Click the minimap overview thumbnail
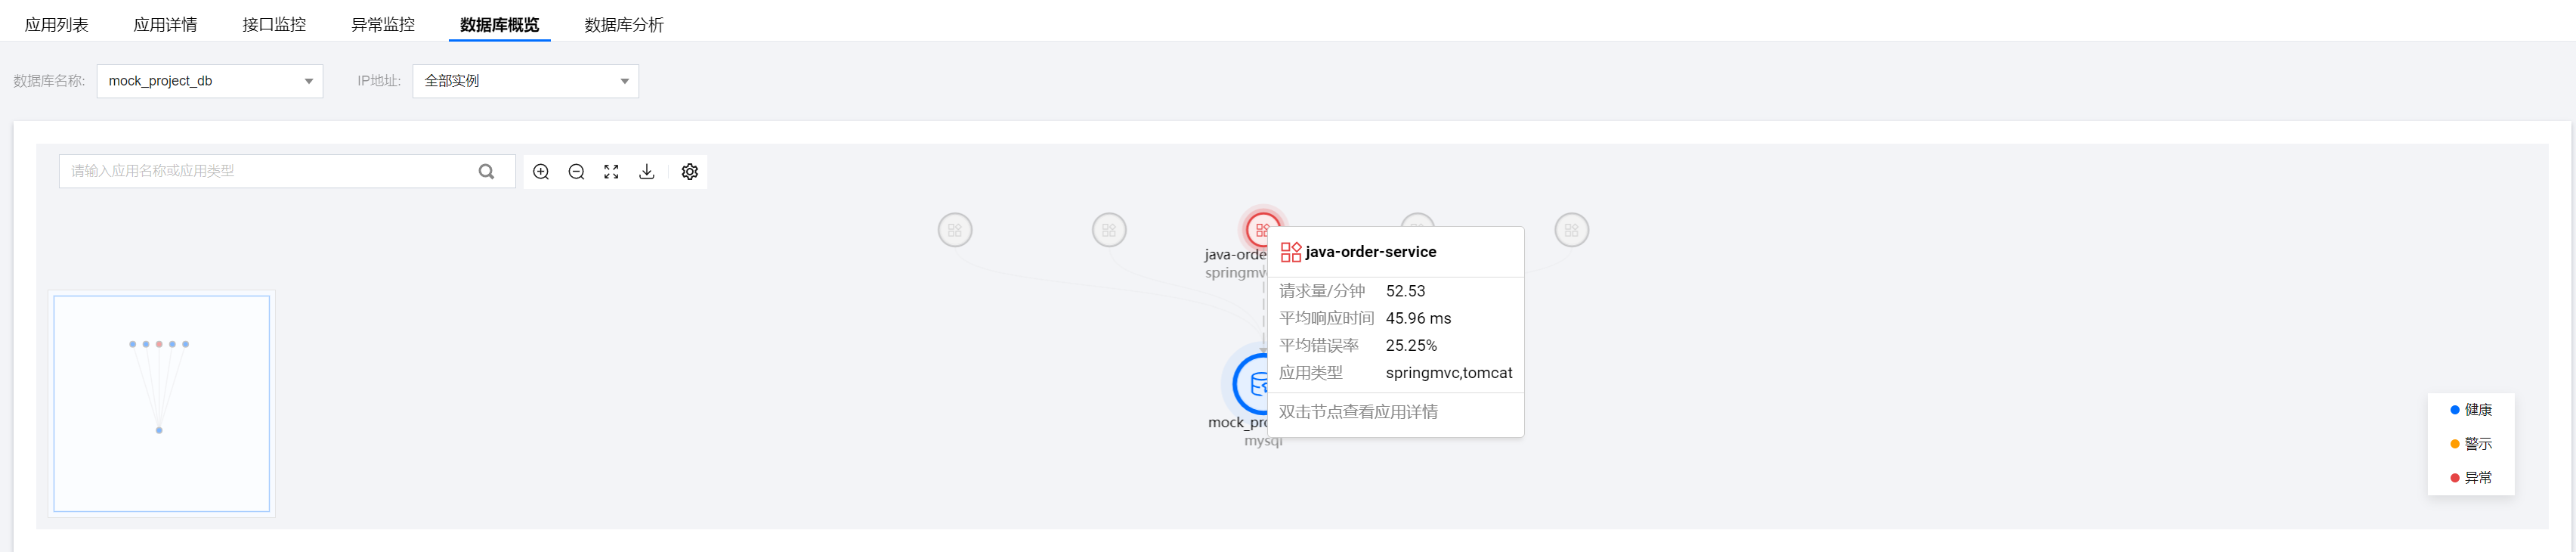This screenshot has height=552, width=2576. [x=162, y=404]
